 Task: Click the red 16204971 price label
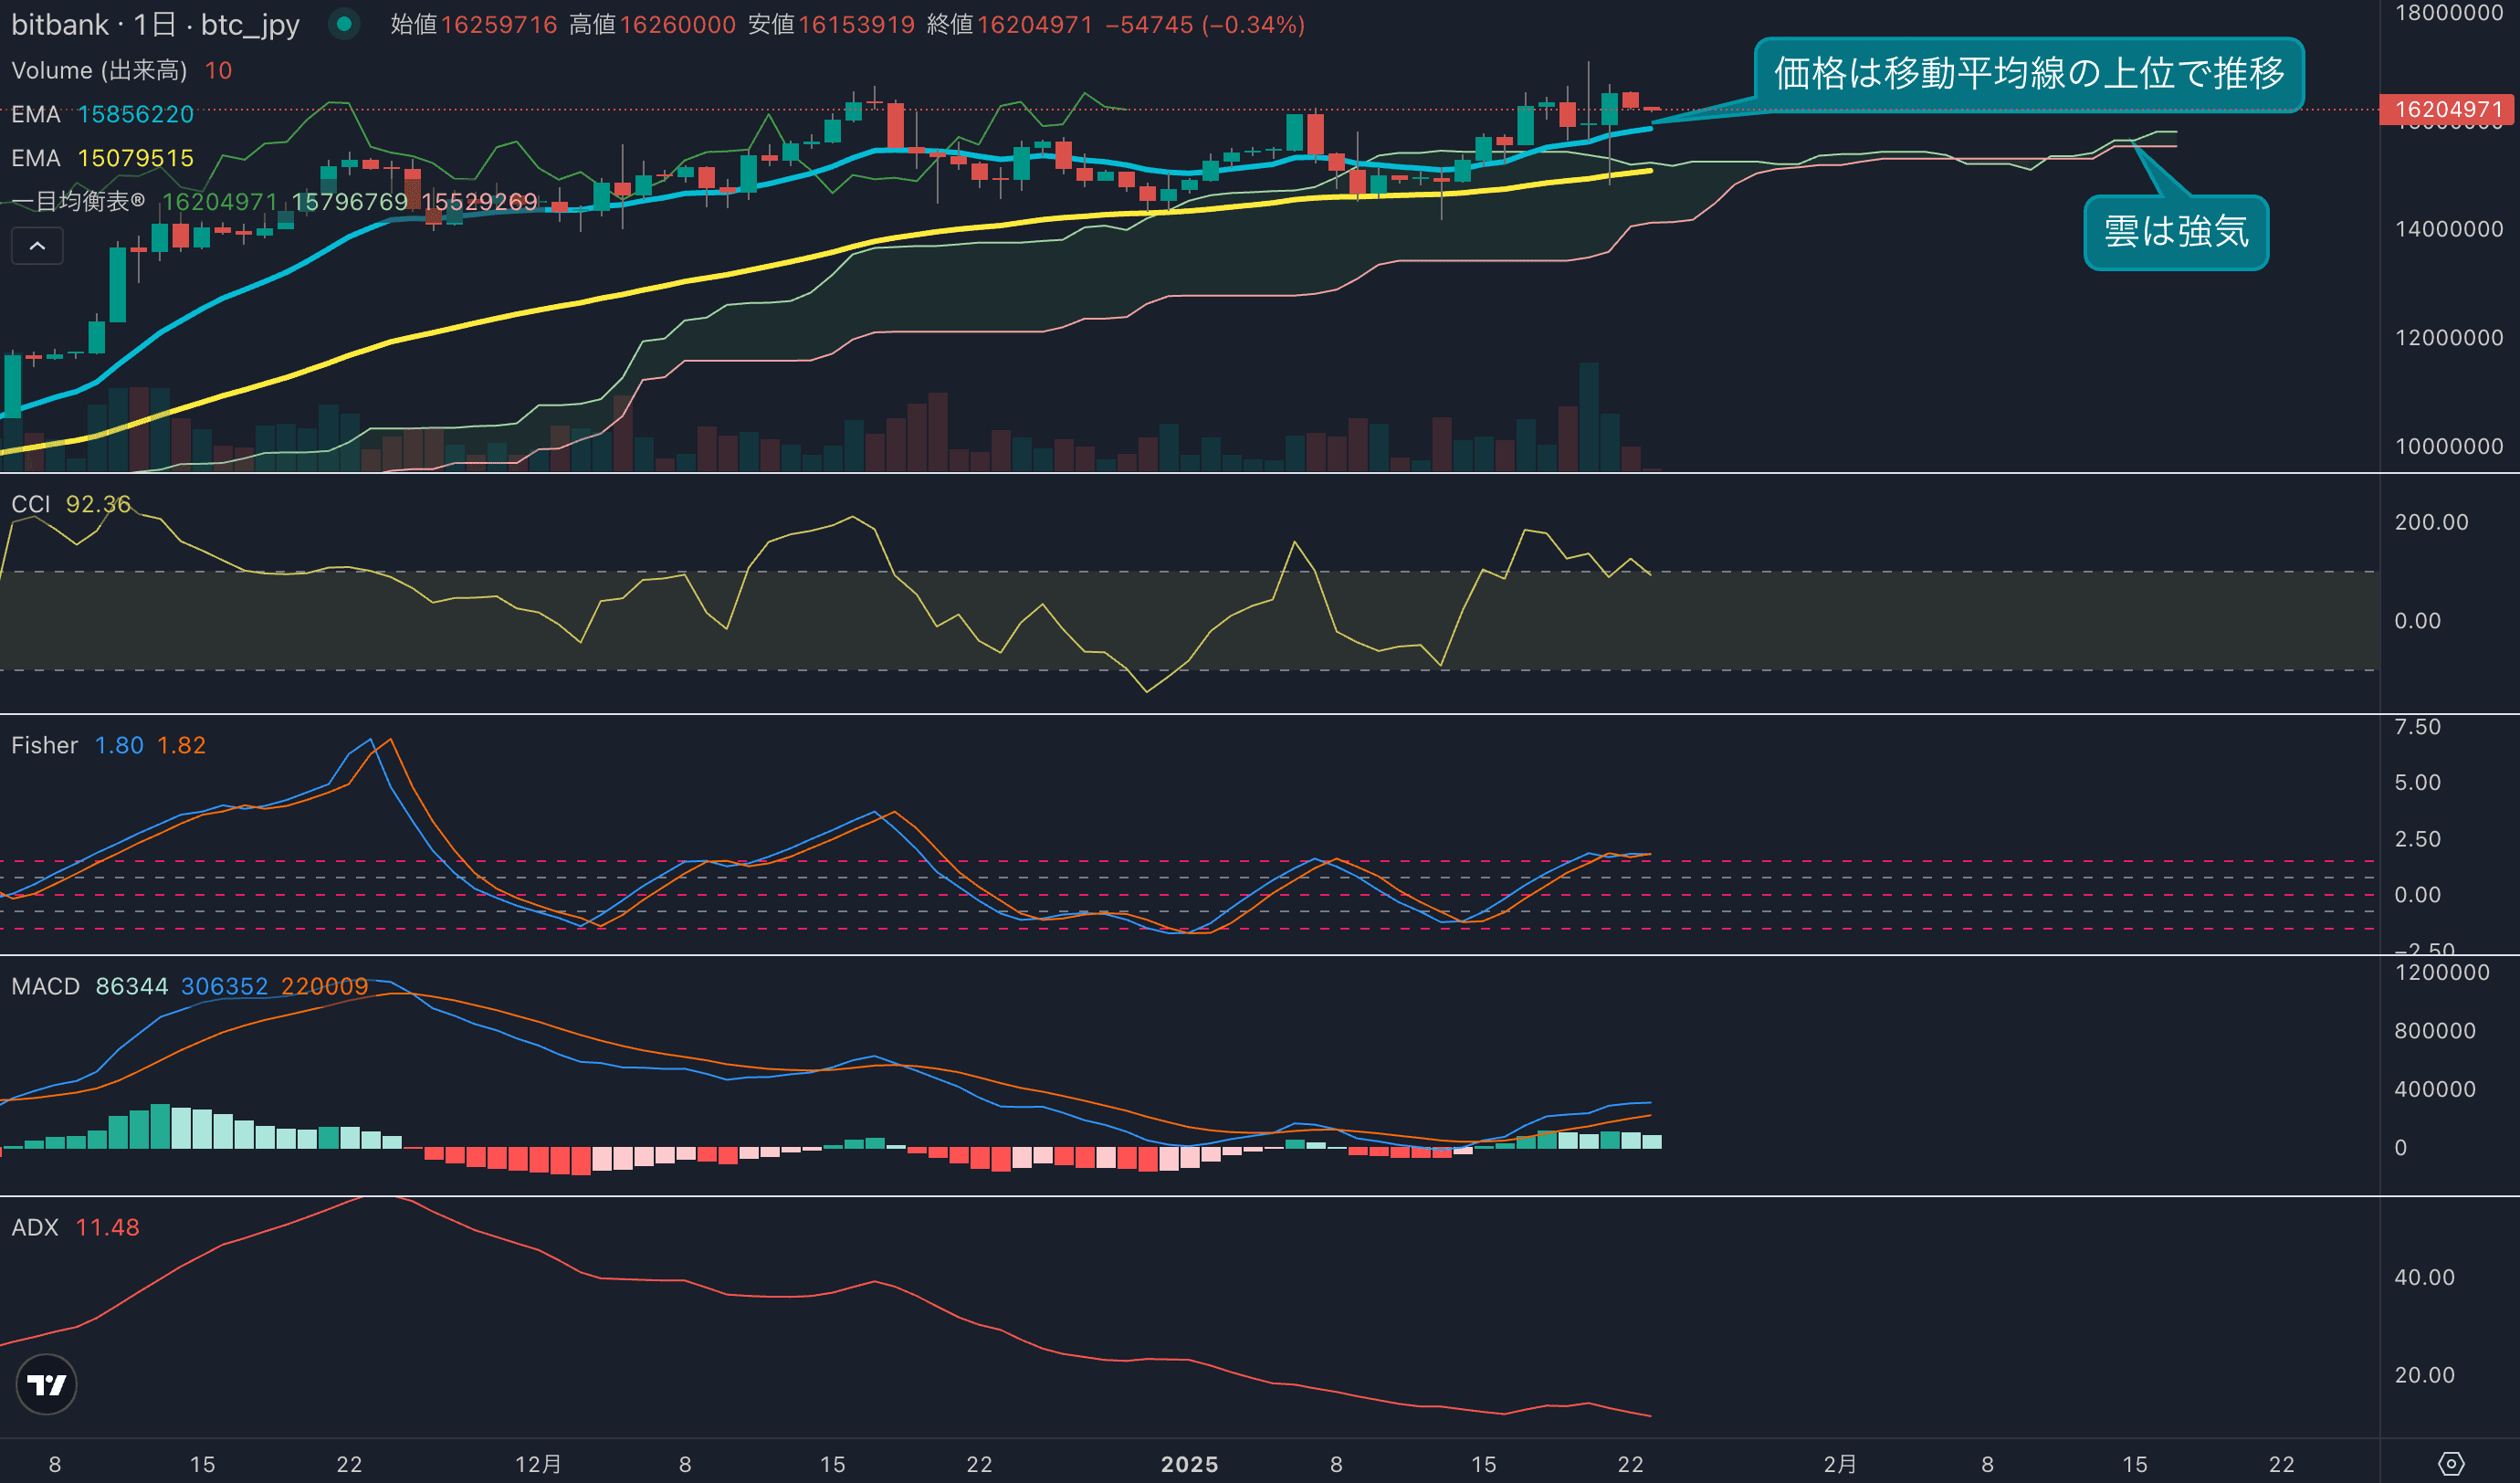coord(2446,109)
